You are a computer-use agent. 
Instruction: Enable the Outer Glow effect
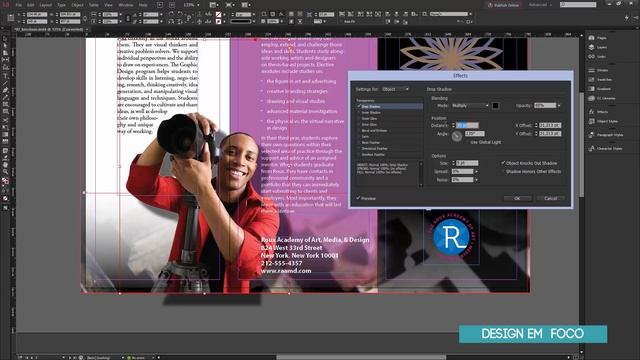point(359,118)
